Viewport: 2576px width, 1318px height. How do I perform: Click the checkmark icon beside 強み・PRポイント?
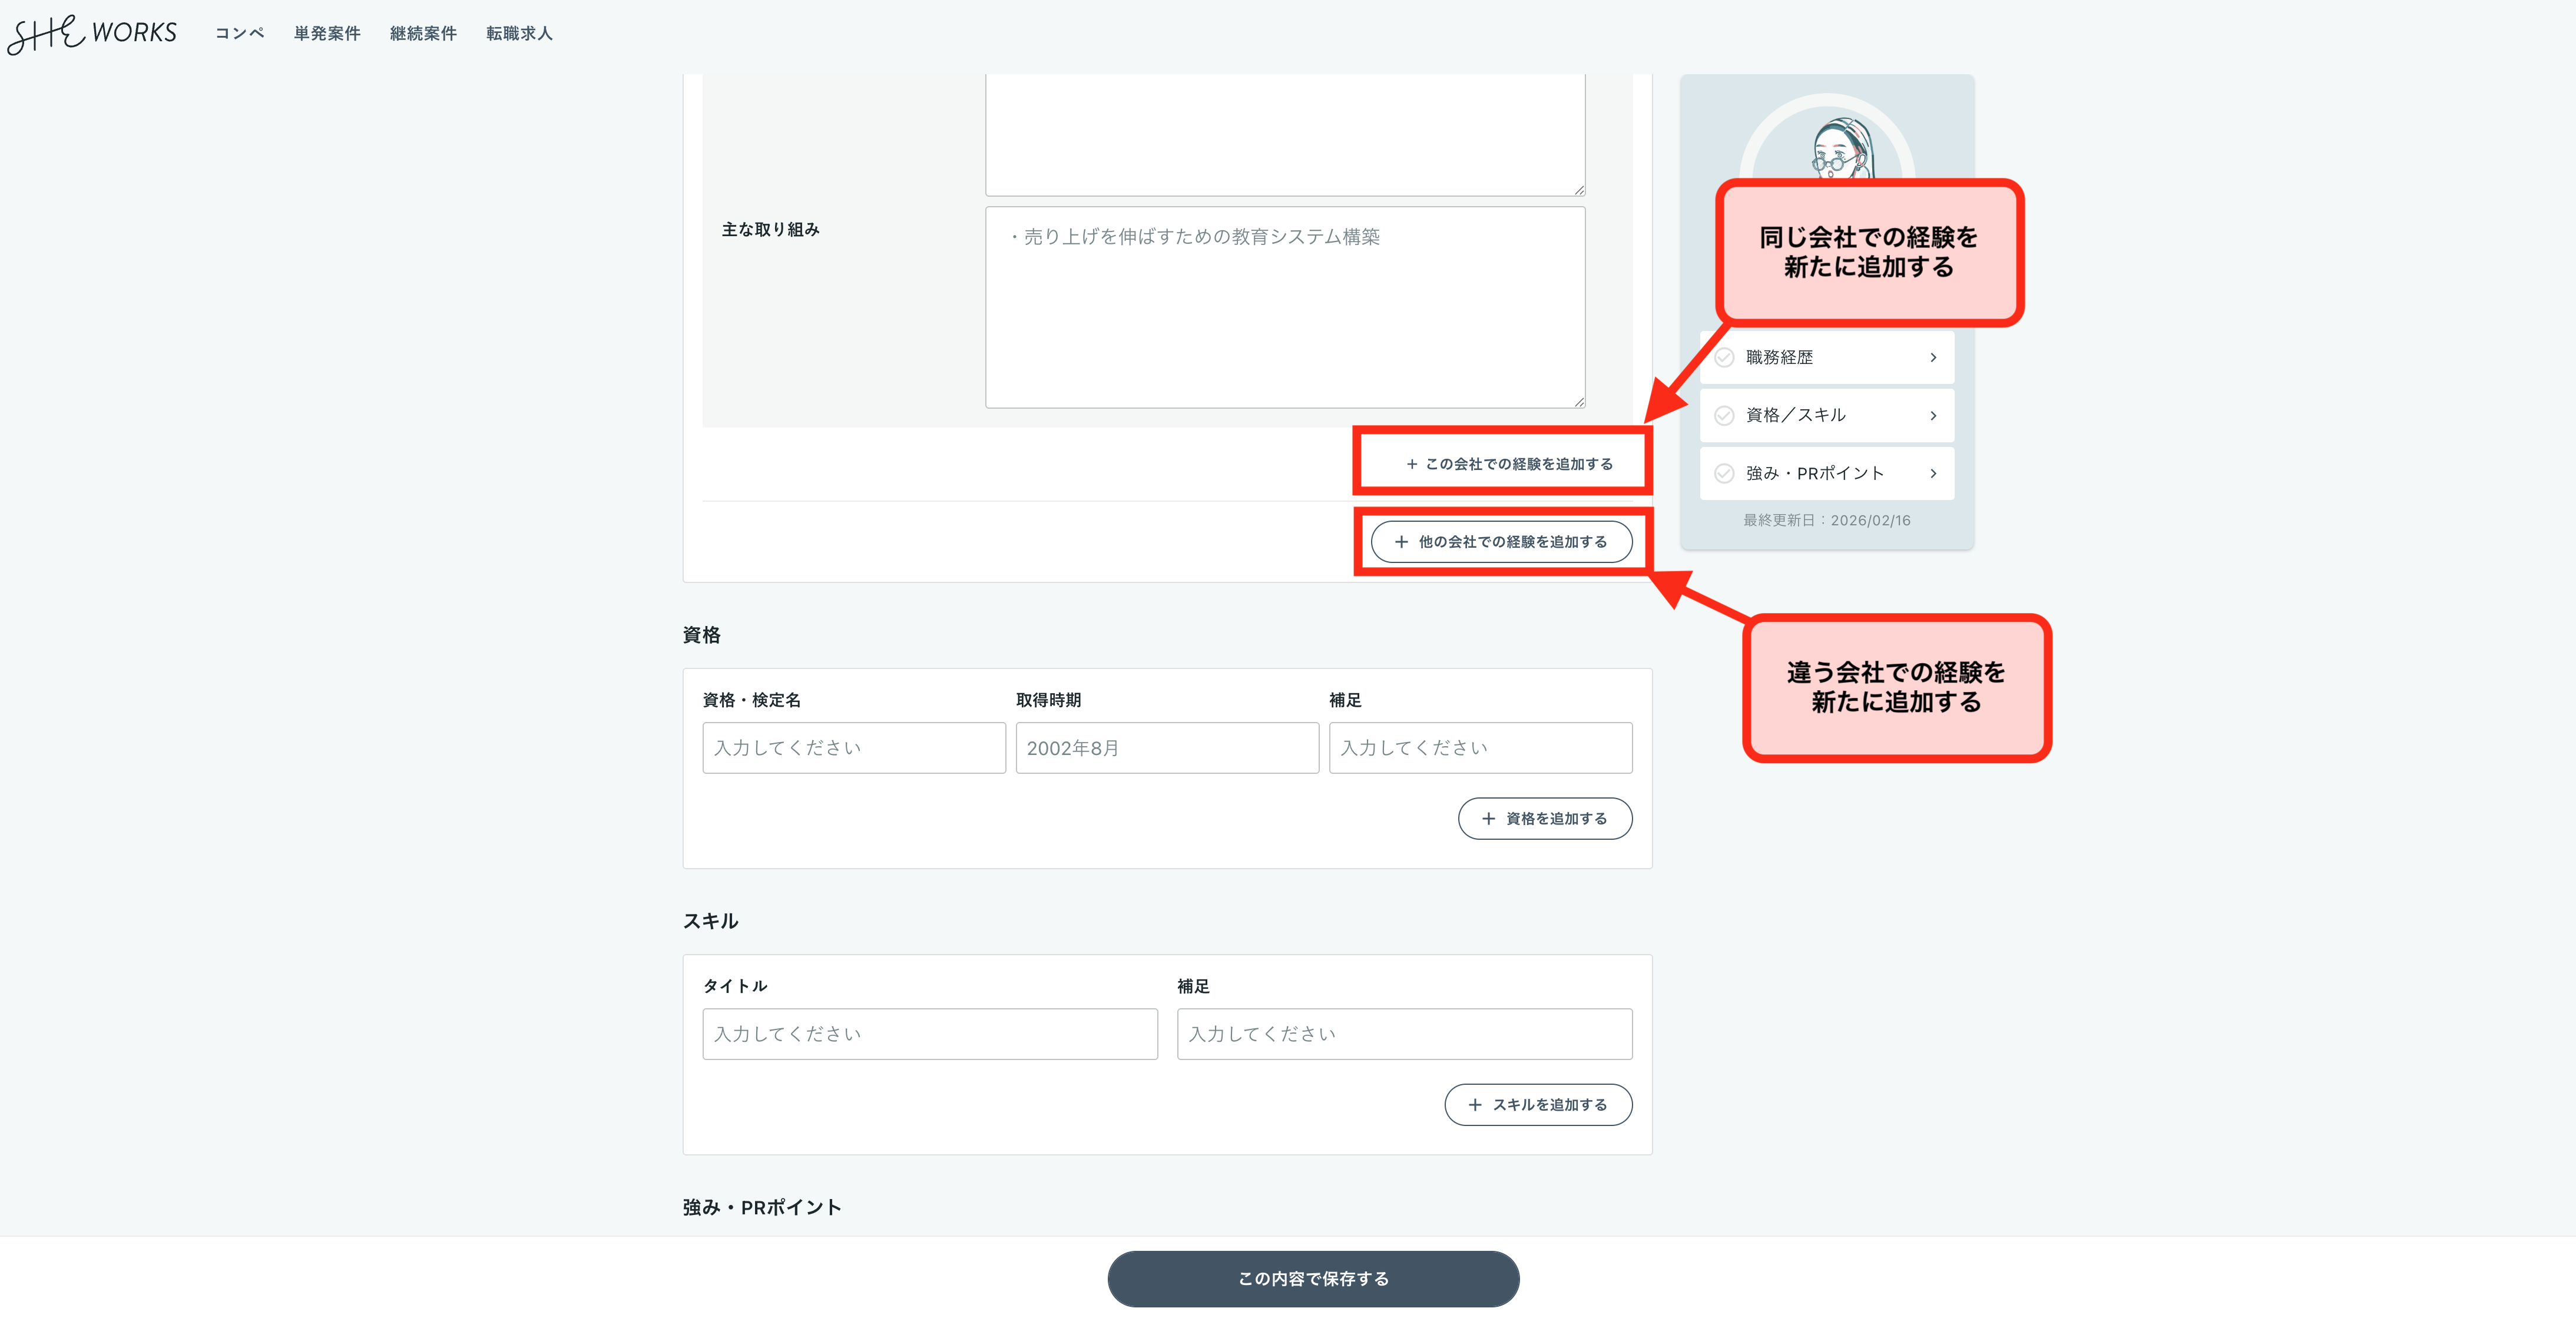point(1724,473)
